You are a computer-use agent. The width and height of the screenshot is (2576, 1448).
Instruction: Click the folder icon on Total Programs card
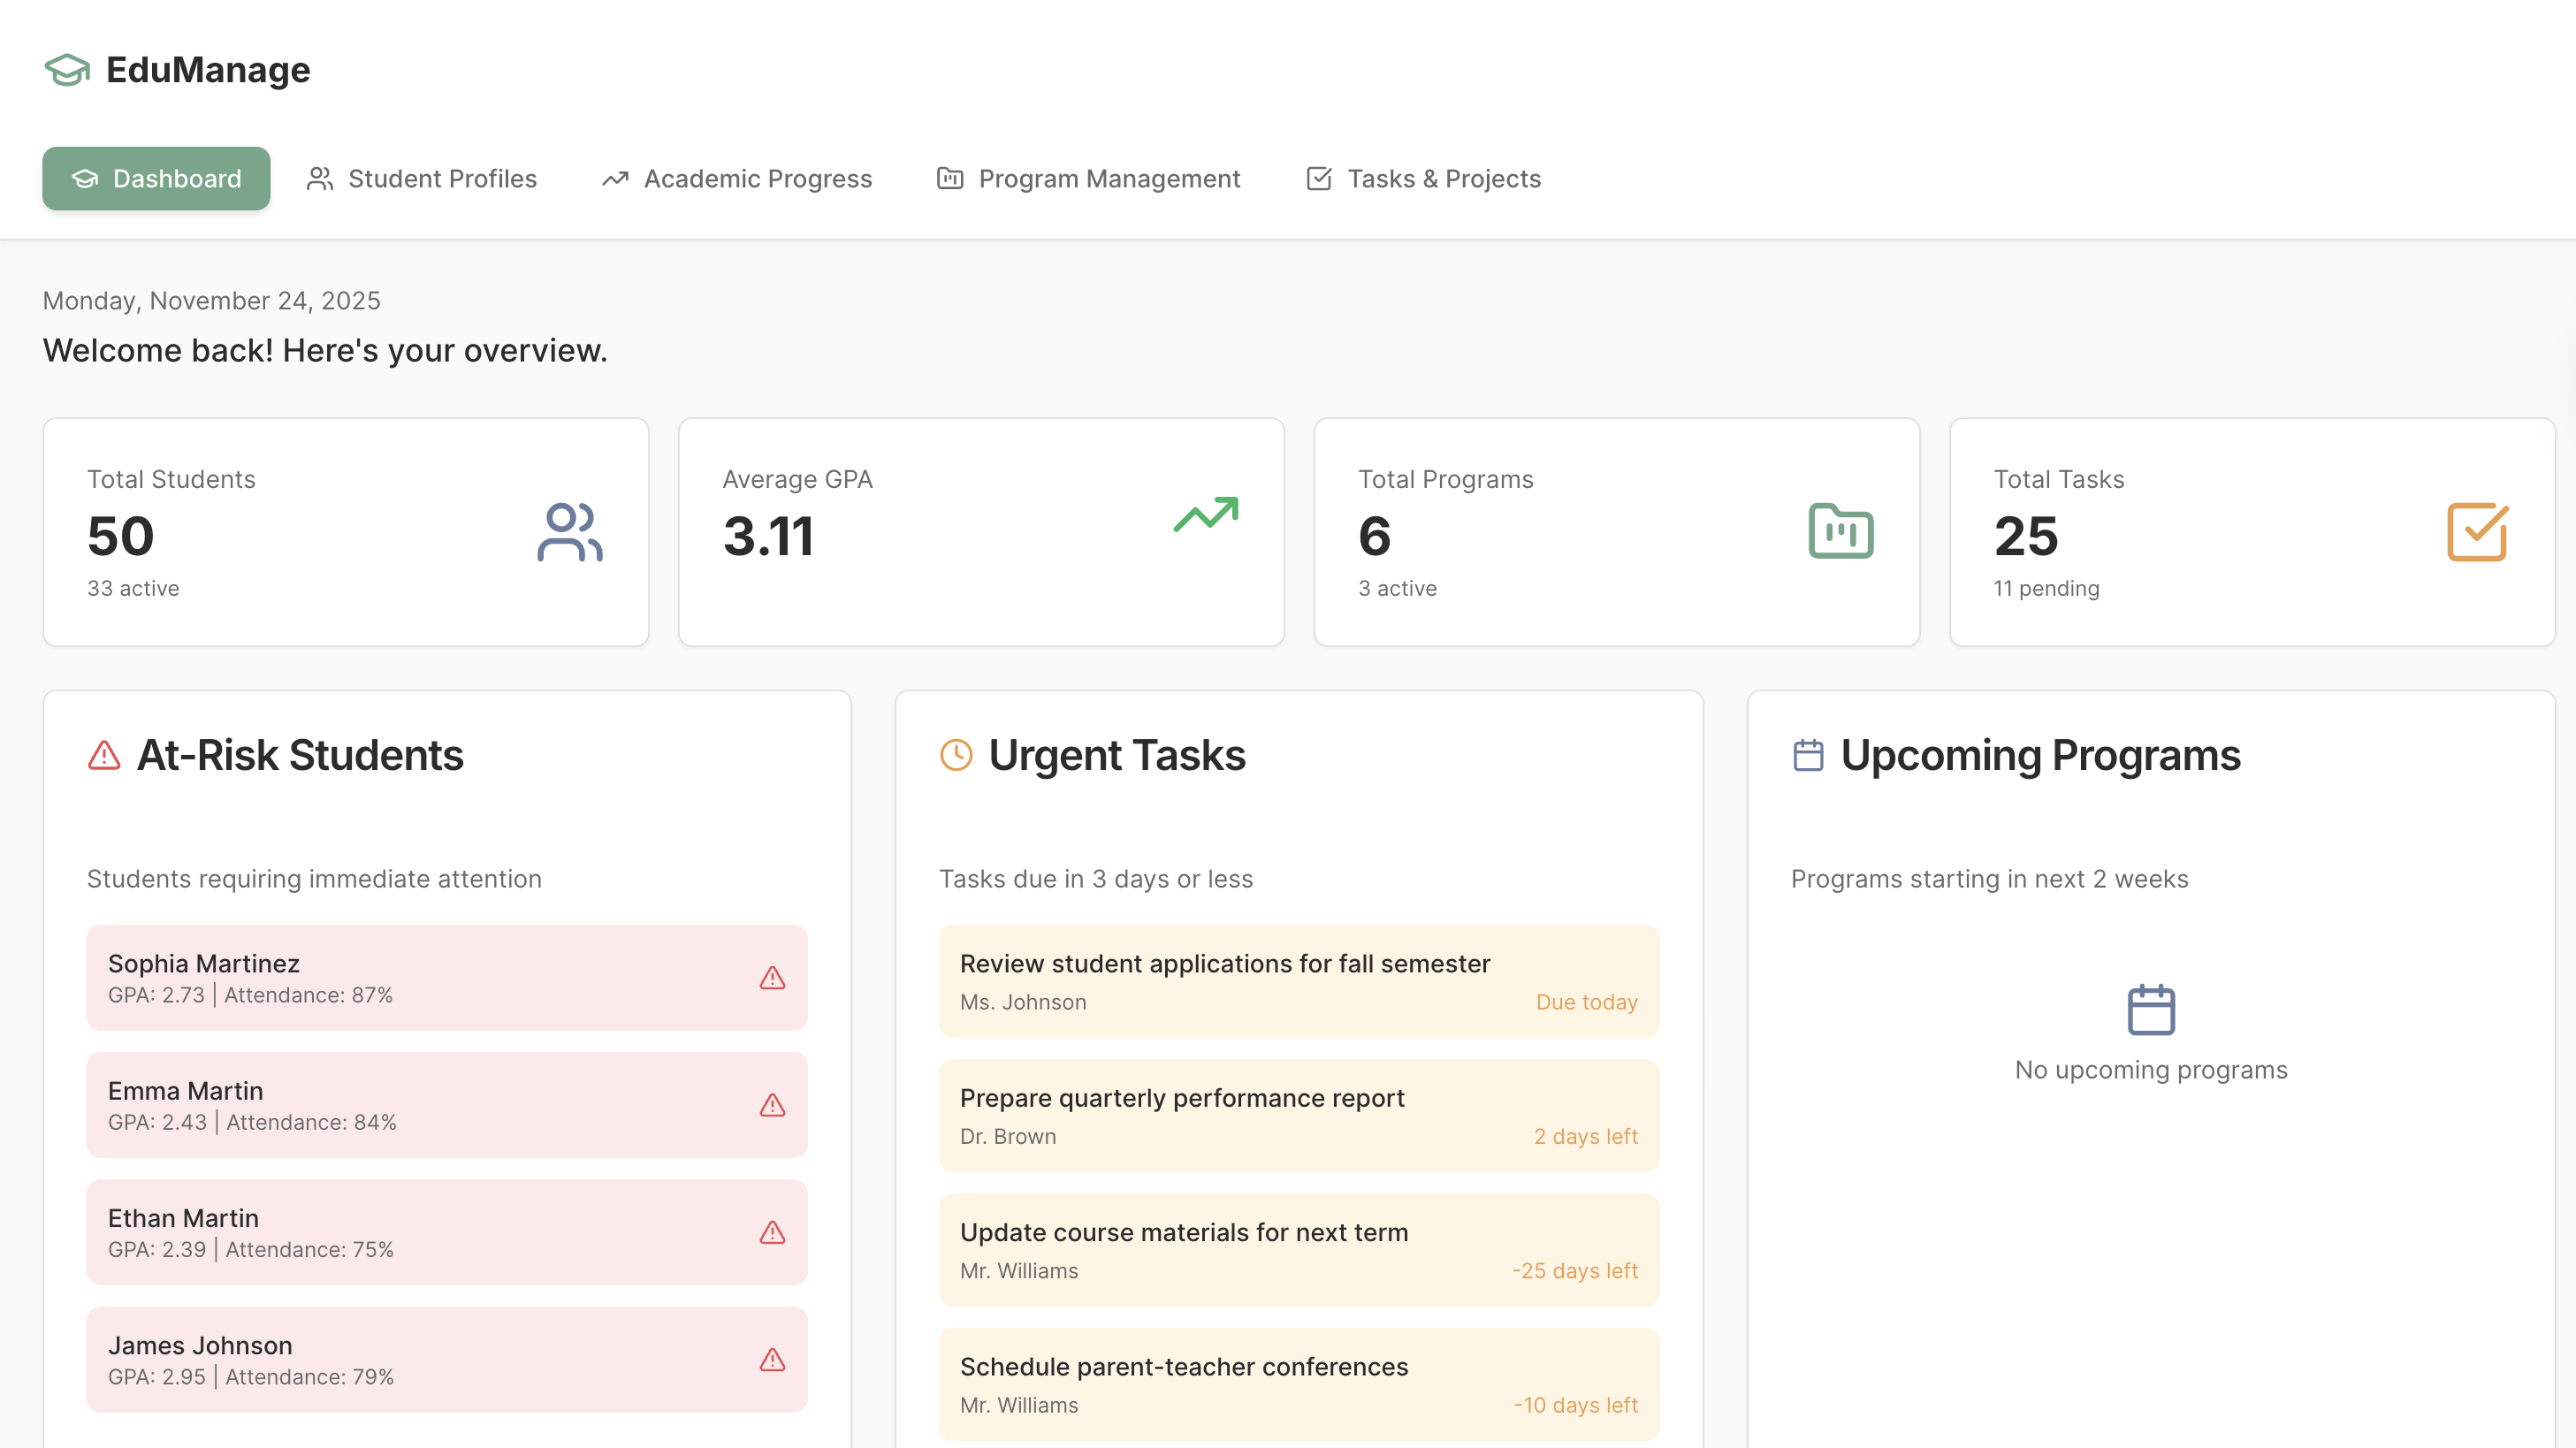[x=1841, y=532]
